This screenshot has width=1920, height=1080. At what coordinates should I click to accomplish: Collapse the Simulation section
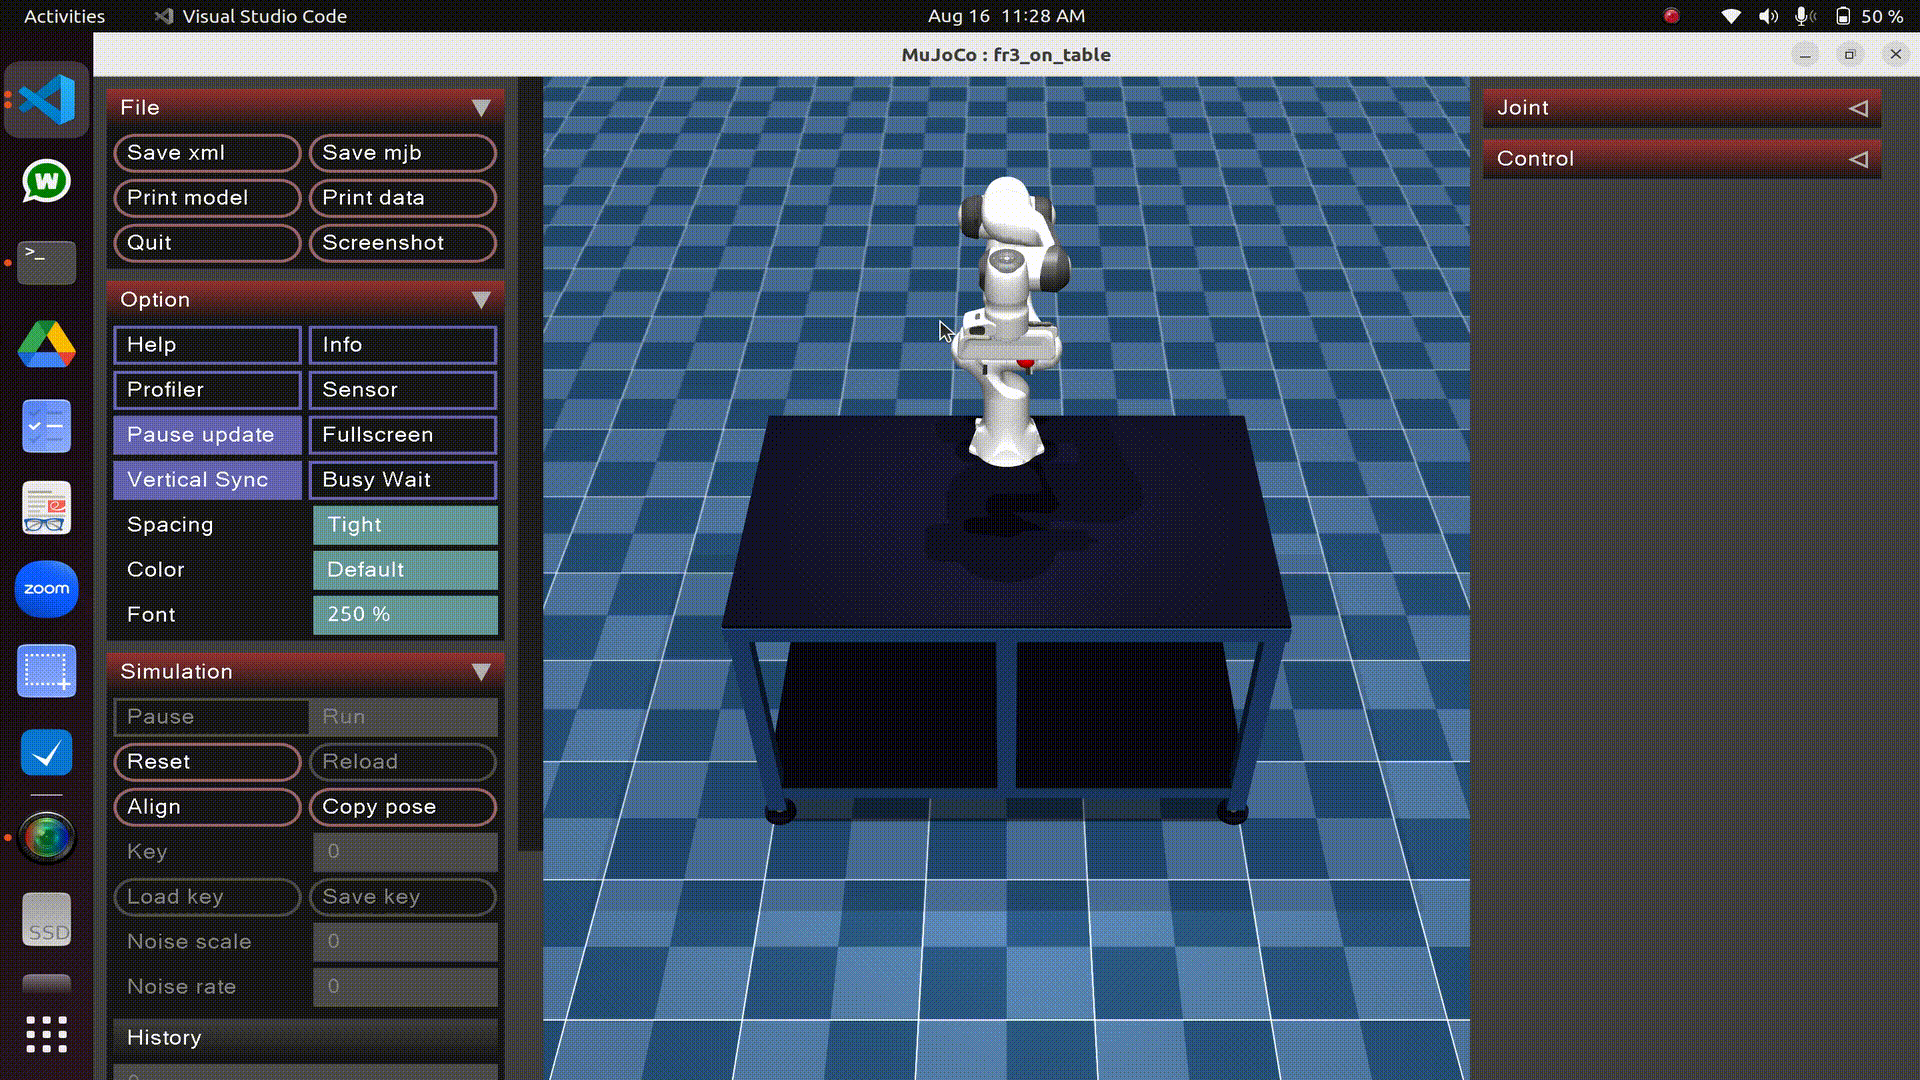pyautogui.click(x=483, y=671)
